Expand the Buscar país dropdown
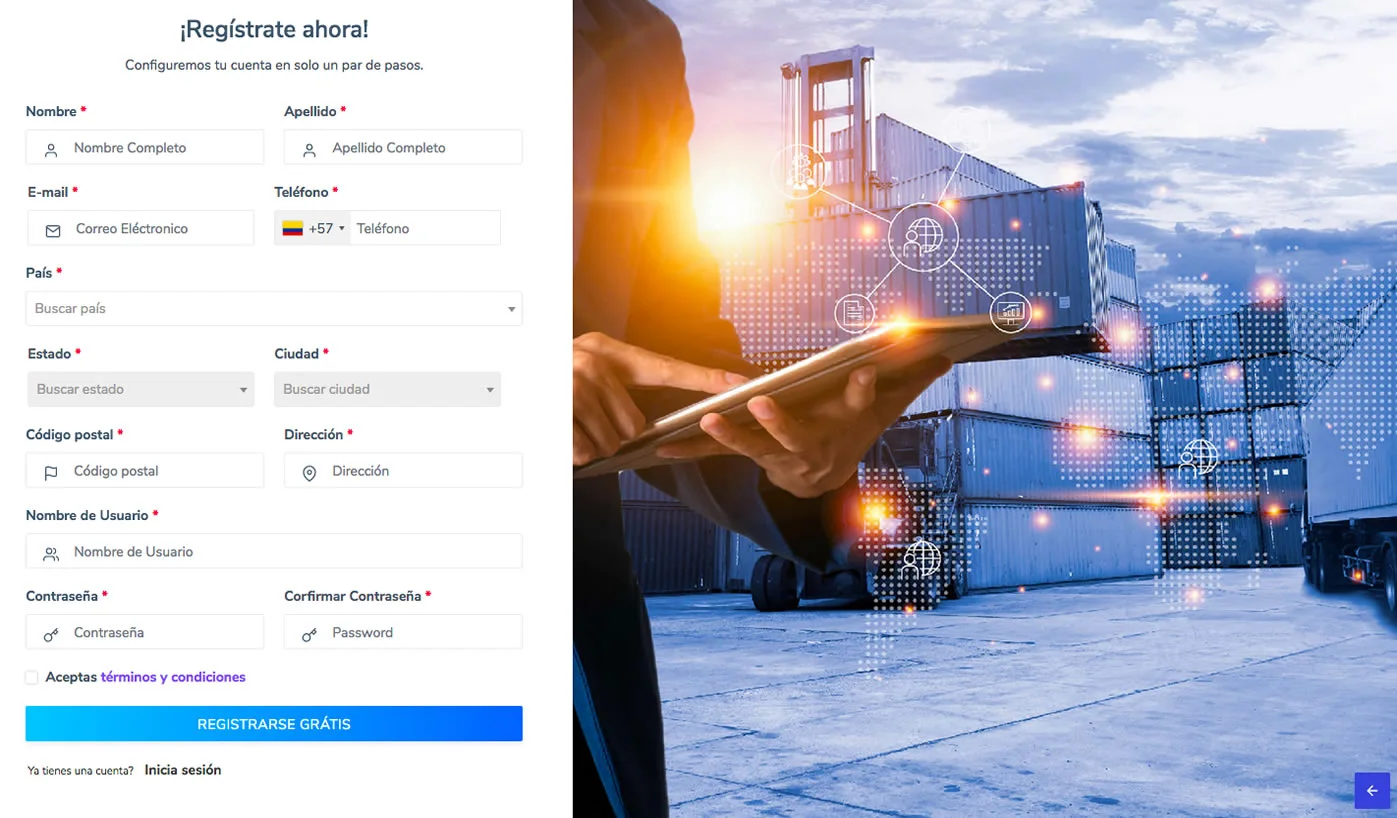This screenshot has height=818, width=1397. click(274, 308)
